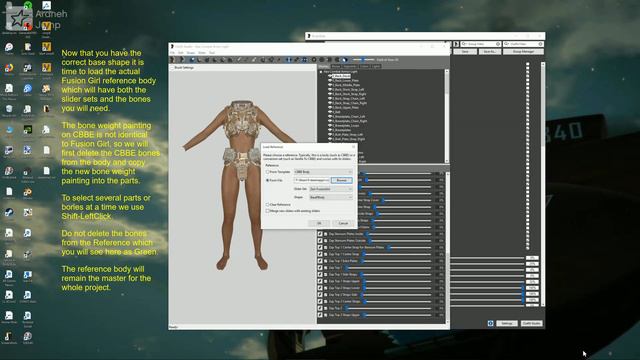This screenshot has width=640, height=360.
Task: Open Group Manager in BodySlide
Action: pos(523,52)
